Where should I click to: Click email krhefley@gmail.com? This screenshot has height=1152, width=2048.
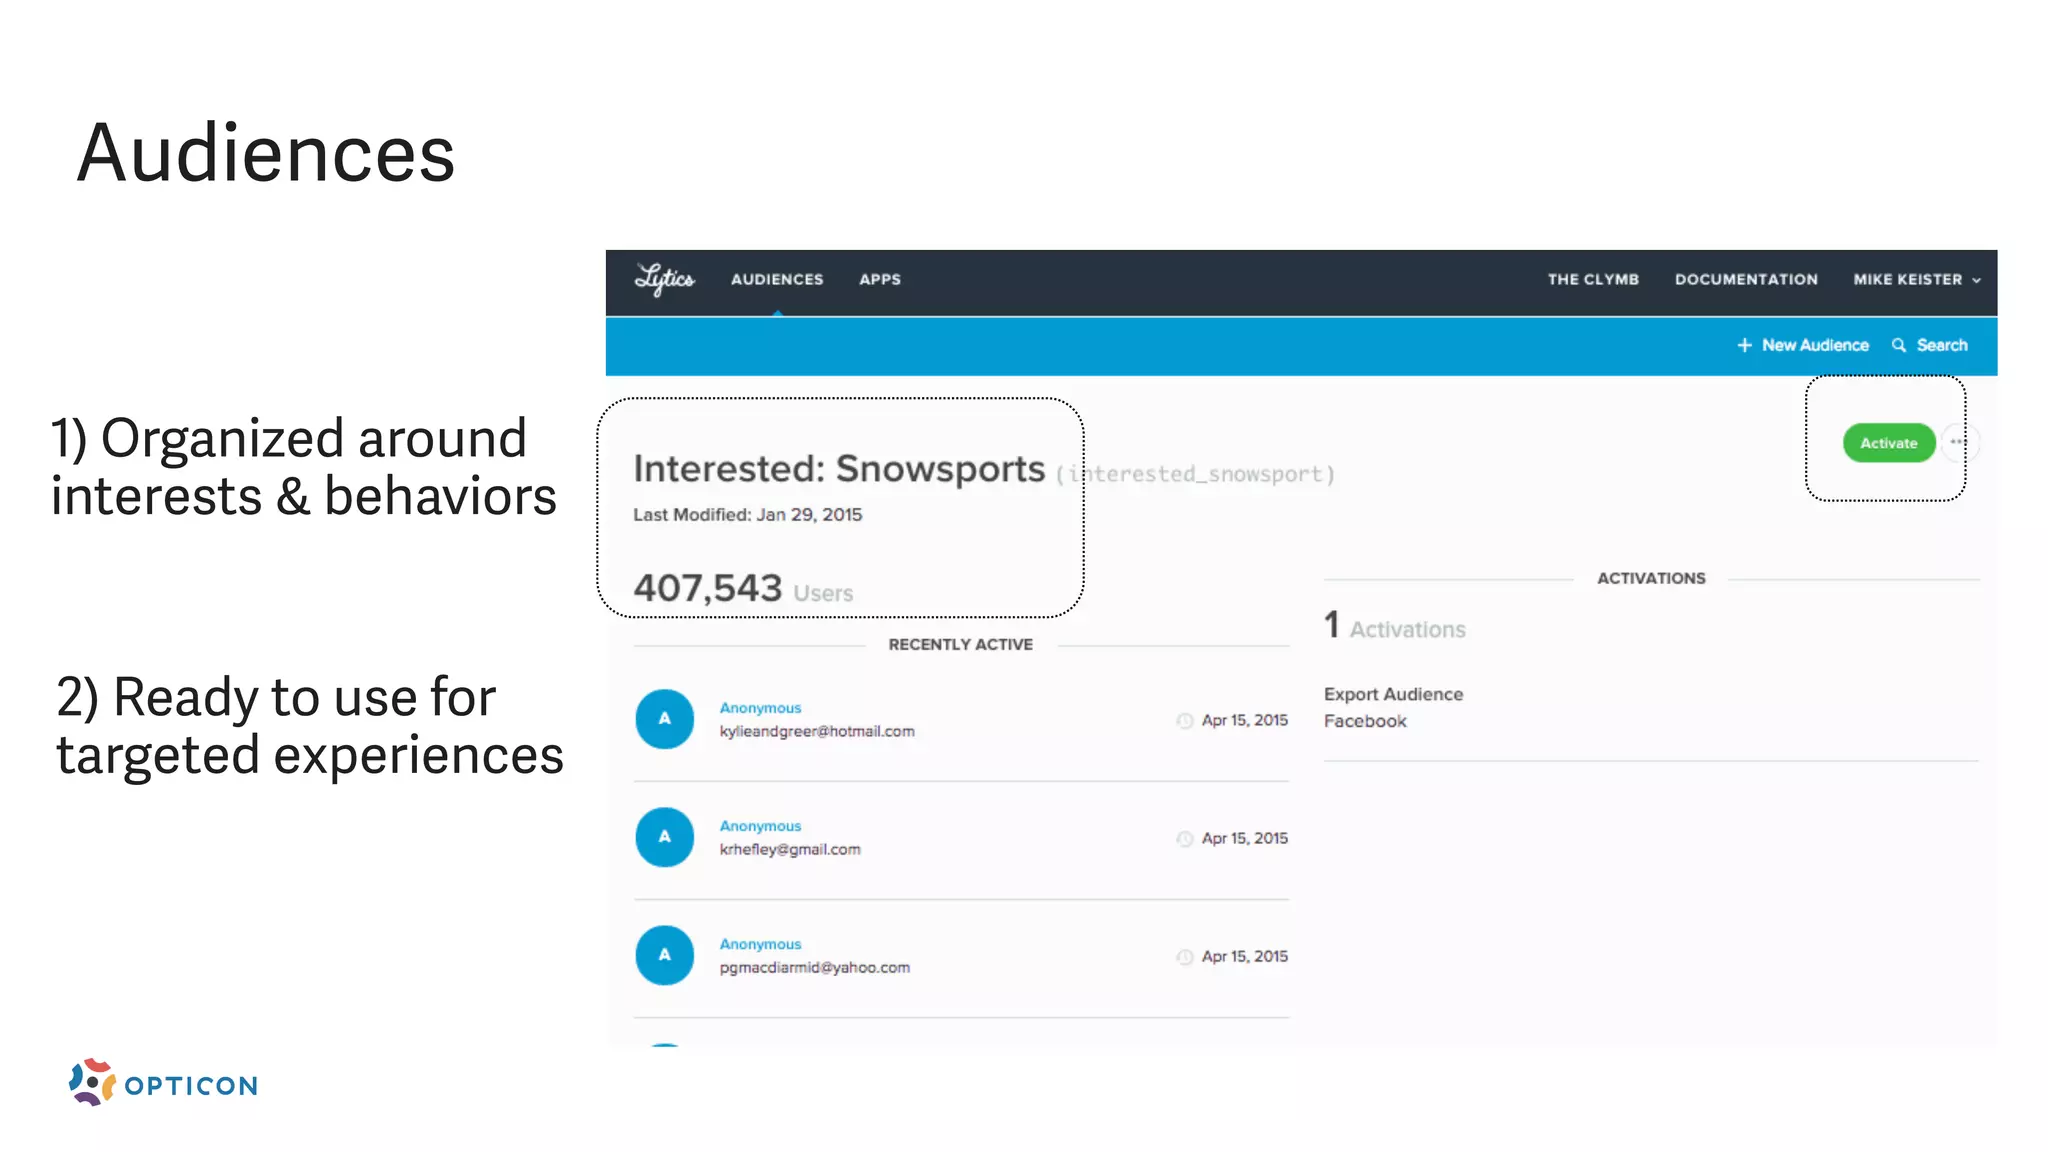coord(790,849)
